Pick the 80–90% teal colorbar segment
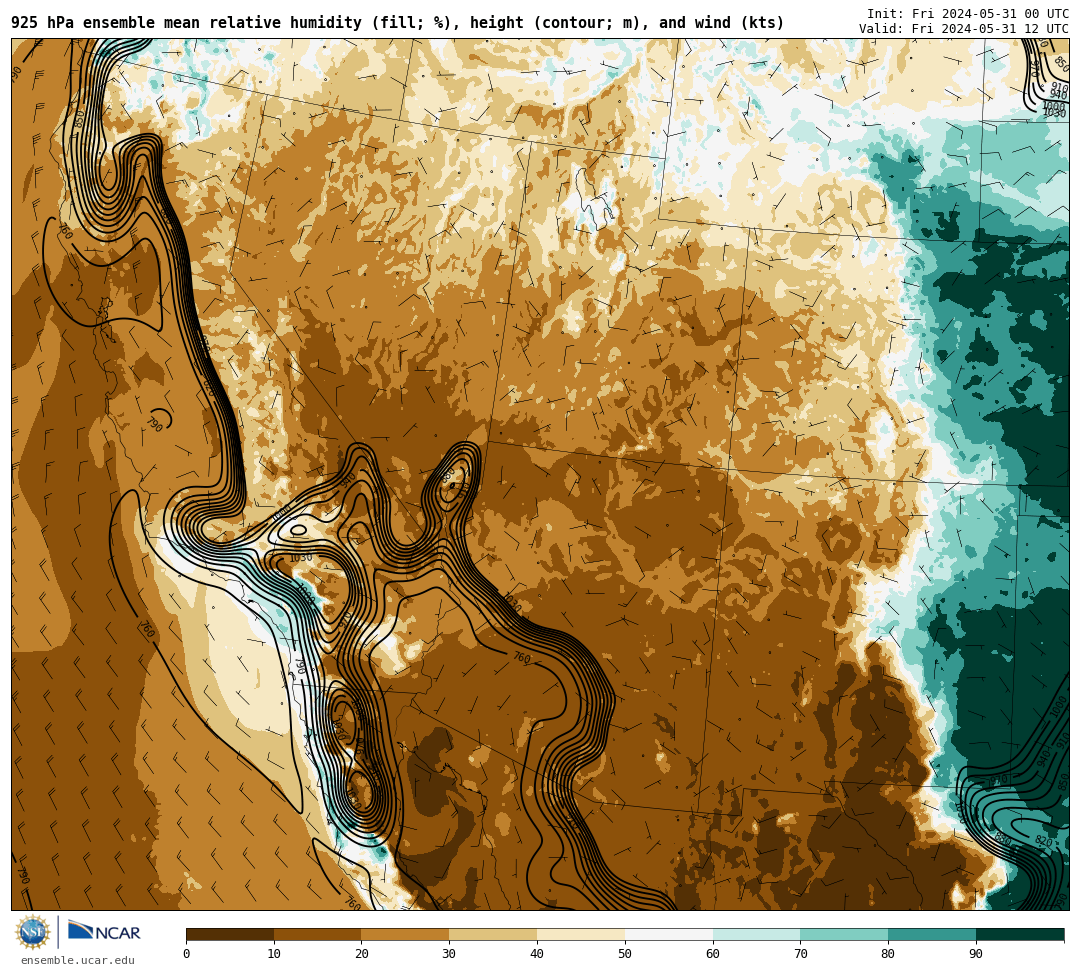Image resolution: width=1080 pixels, height=973 pixels. point(932,934)
